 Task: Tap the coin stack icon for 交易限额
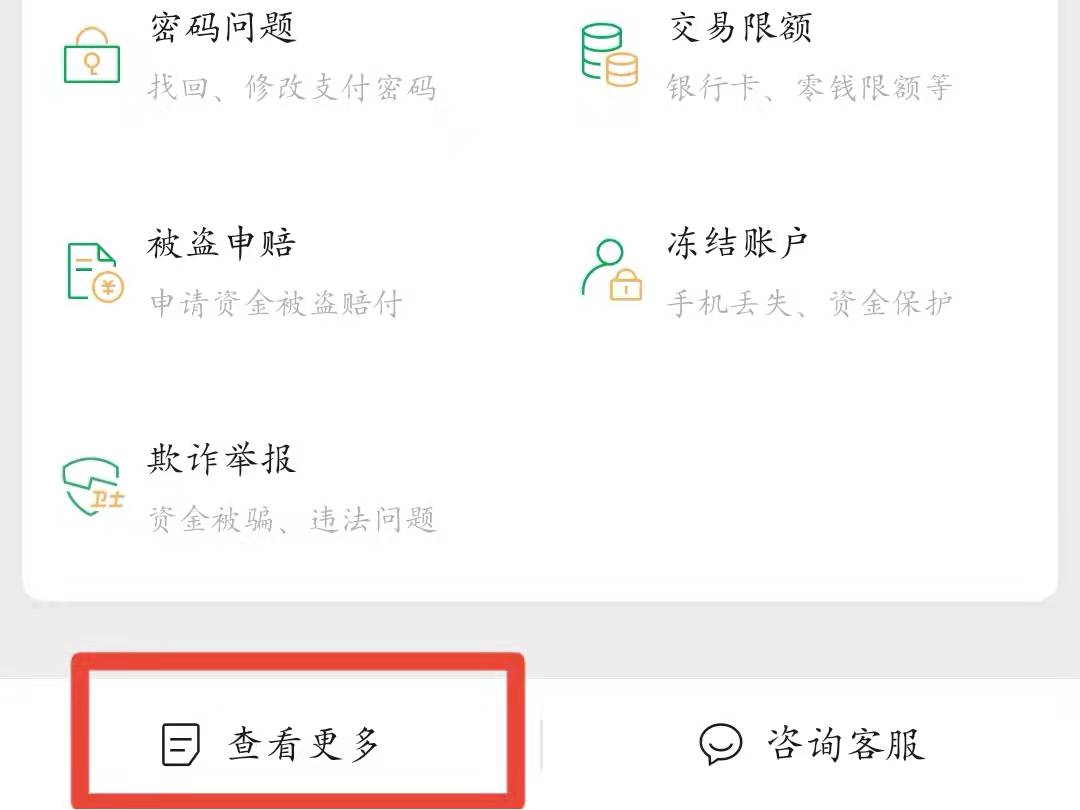[x=610, y=55]
